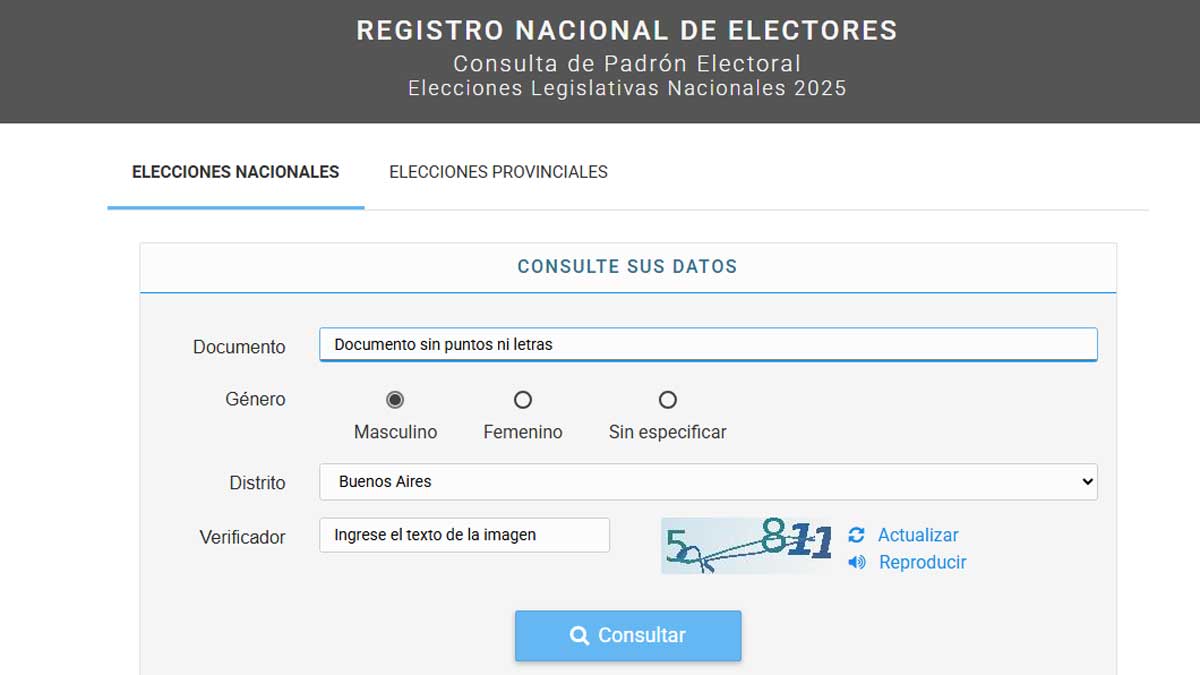Select the Femenino radio button

[x=522, y=400]
